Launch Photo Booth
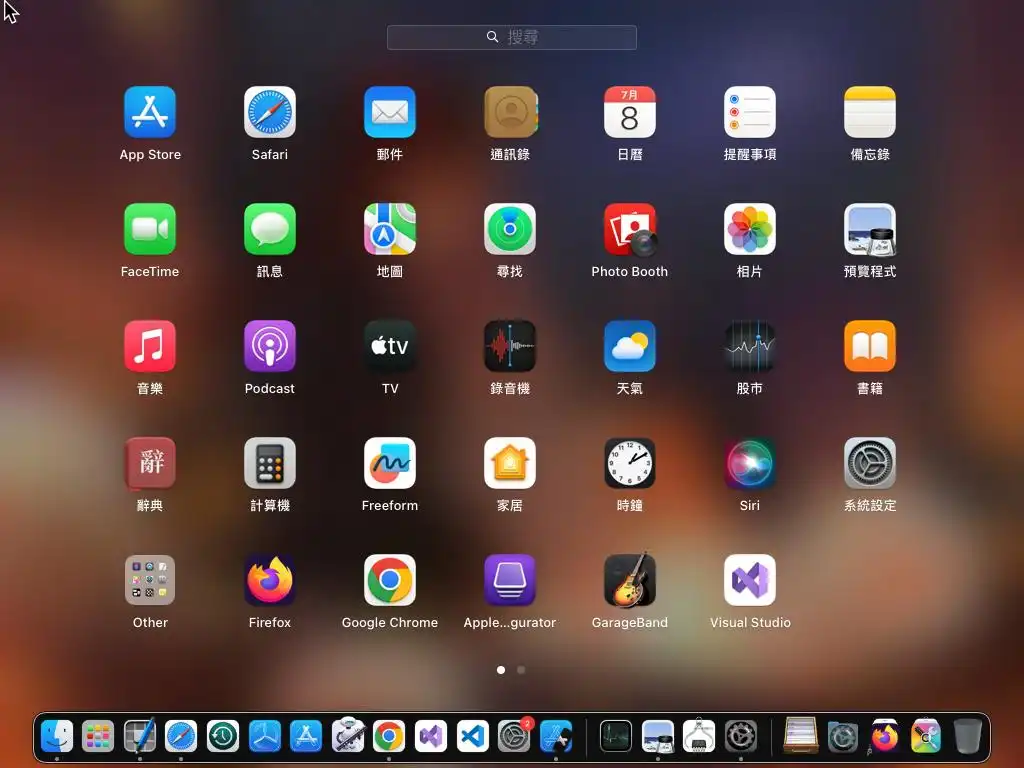 pos(630,229)
